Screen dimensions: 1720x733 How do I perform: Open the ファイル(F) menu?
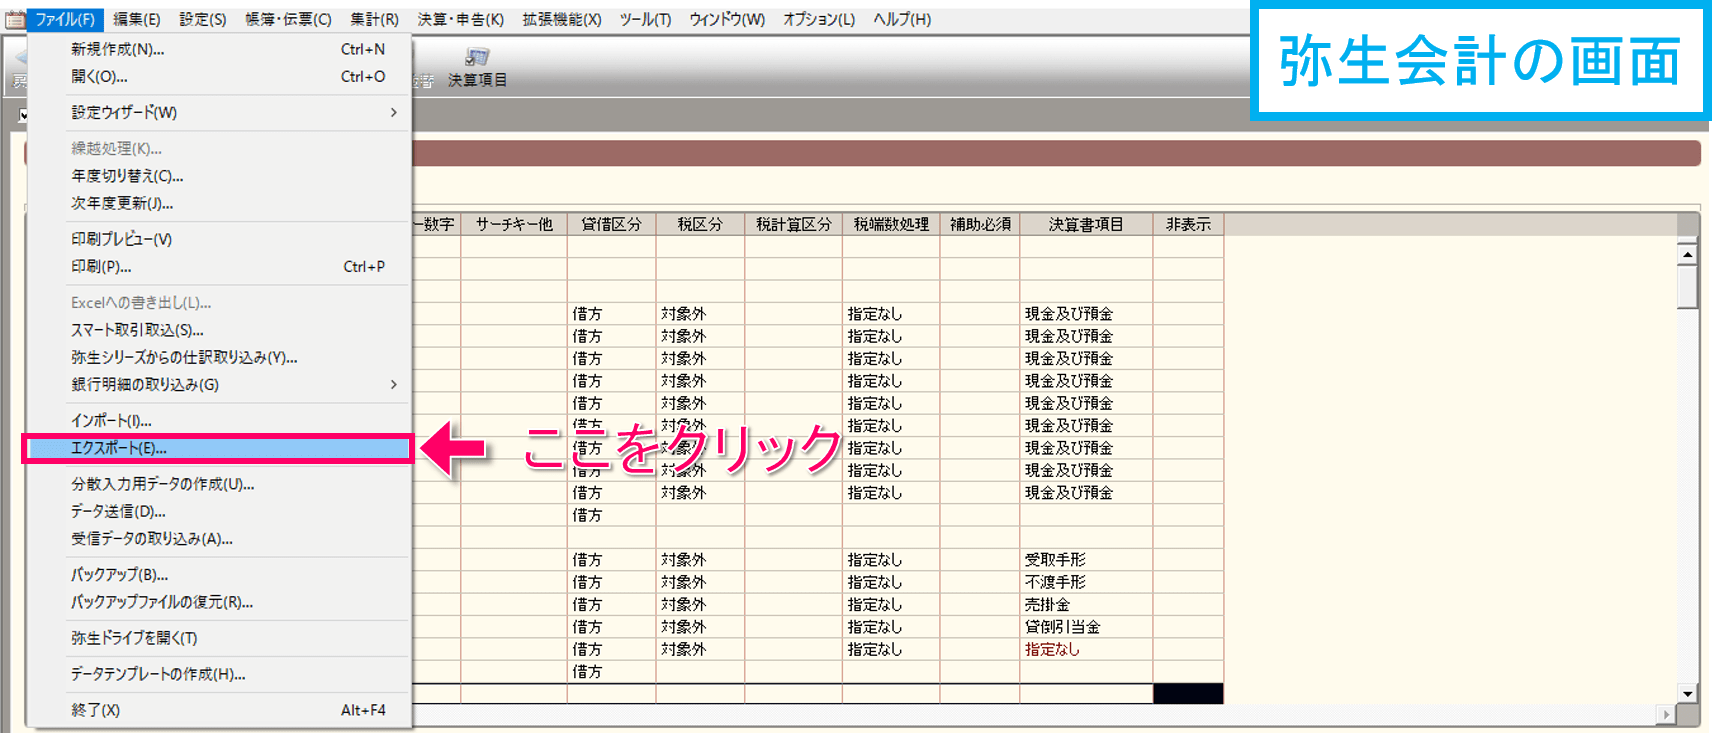(65, 19)
